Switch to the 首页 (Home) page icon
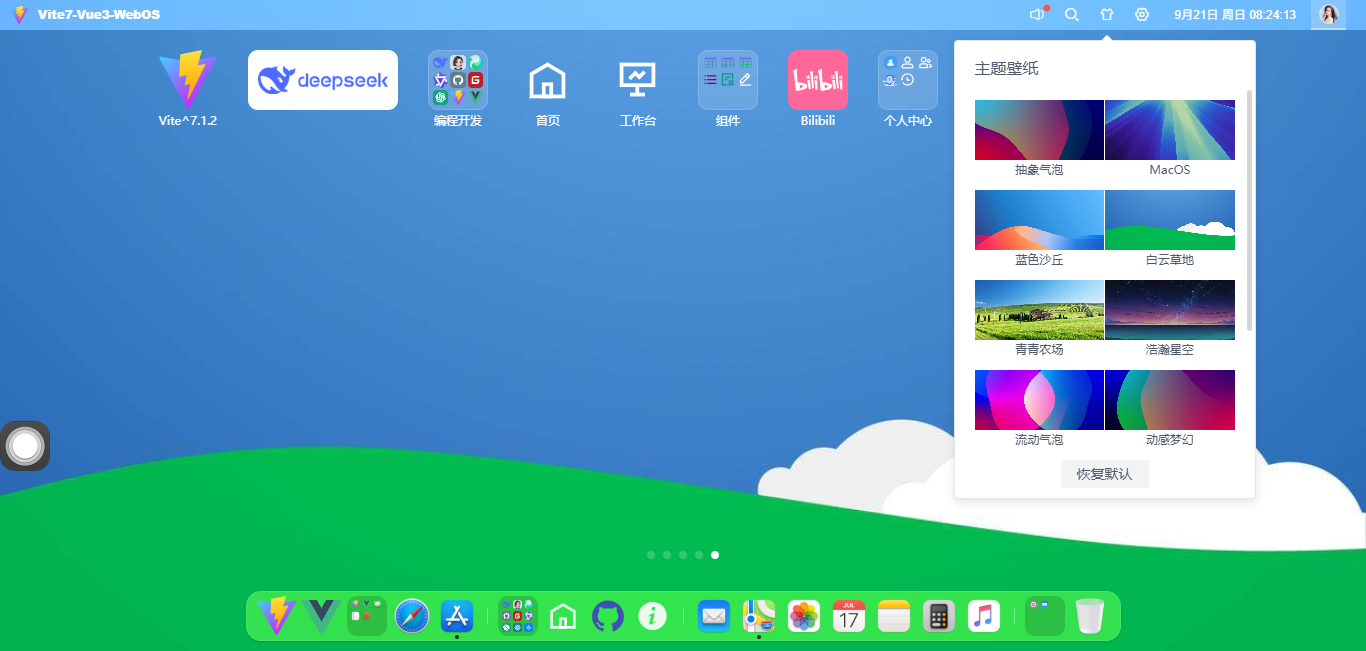 (x=547, y=80)
